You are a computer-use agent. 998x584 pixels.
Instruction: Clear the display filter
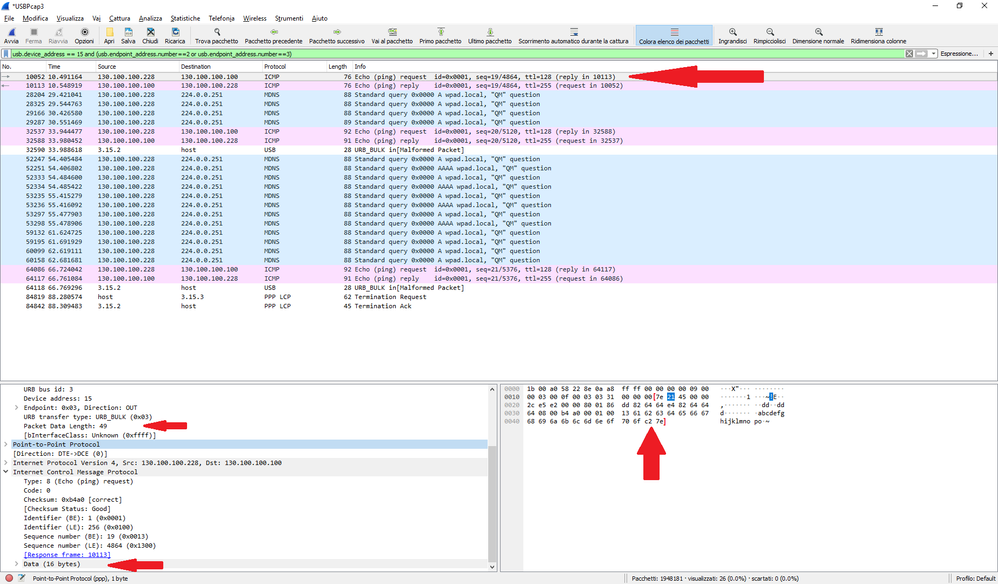tap(910, 54)
